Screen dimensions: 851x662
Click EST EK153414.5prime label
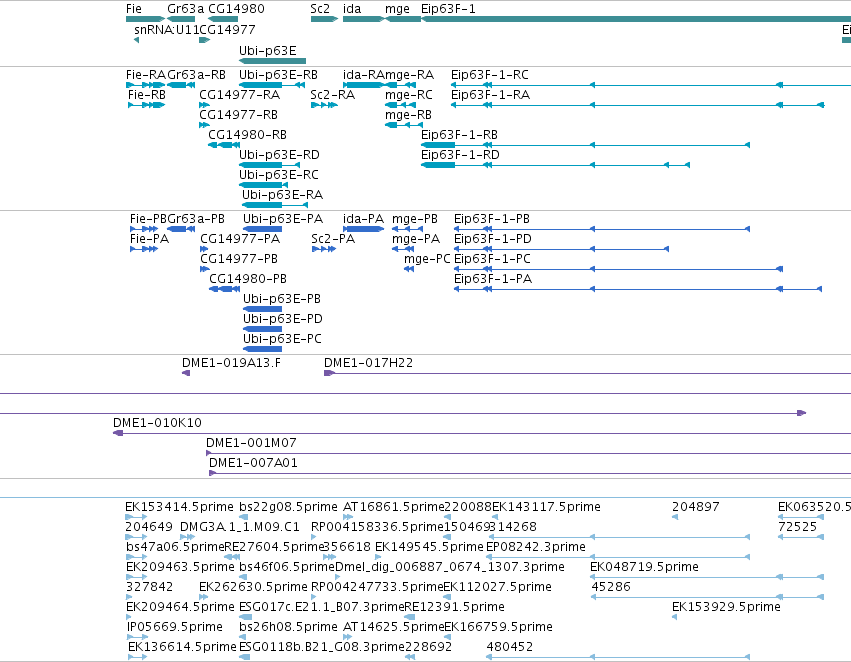tap(180, 507)
